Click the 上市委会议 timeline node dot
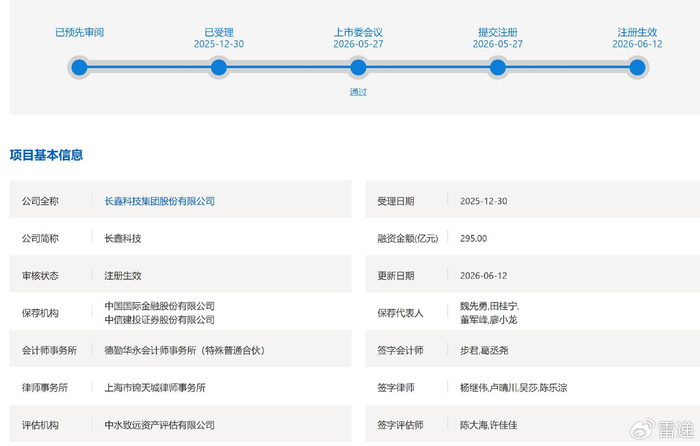 358,68
